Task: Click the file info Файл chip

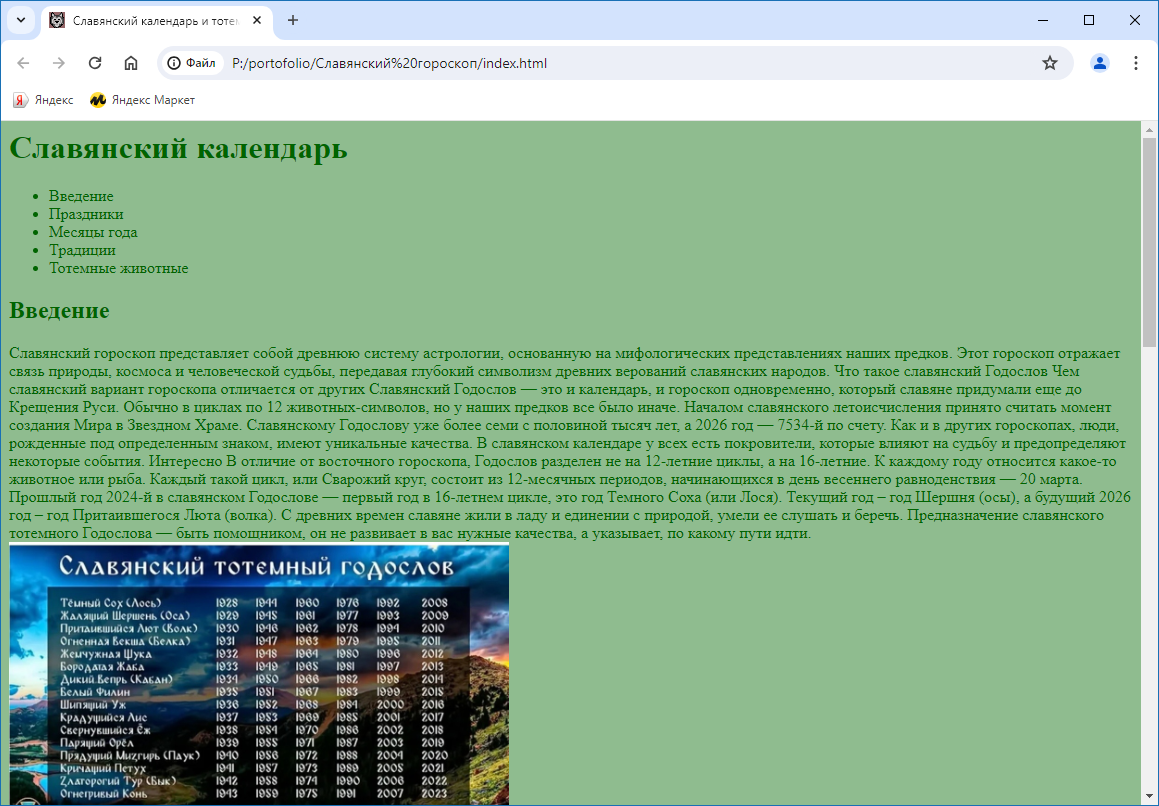Action: (192, 63)
